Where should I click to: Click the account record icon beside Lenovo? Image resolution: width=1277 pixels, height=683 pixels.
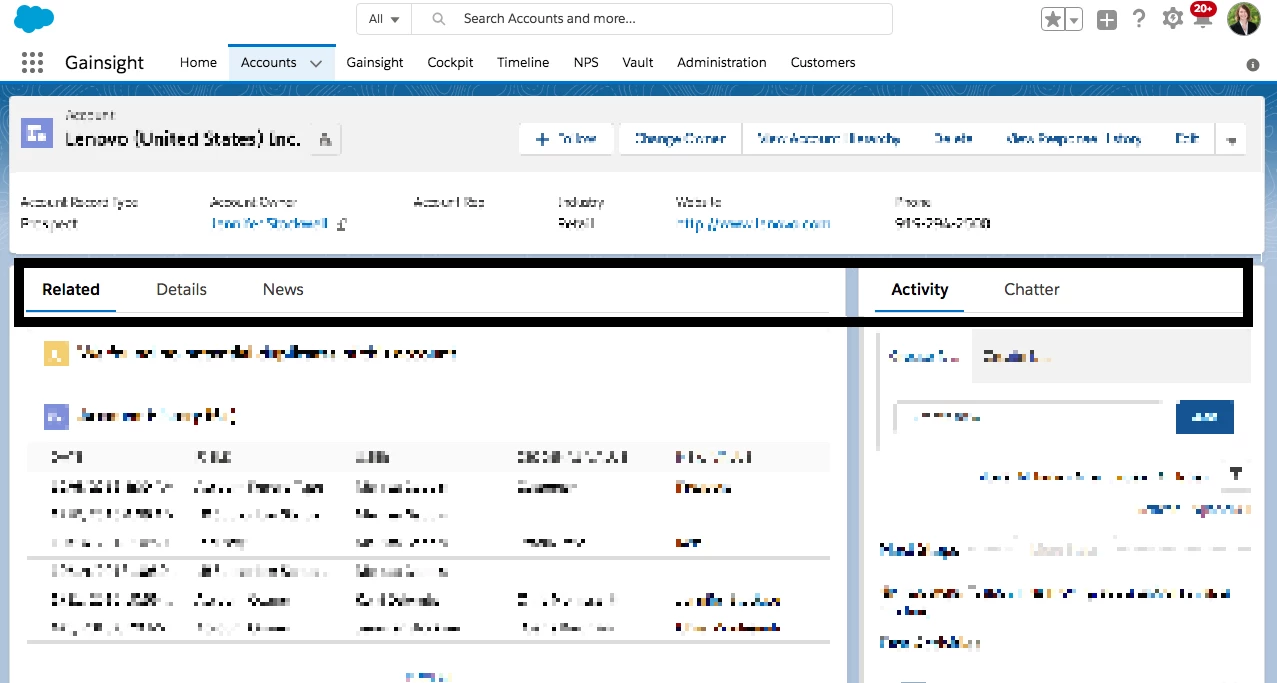coord(38,132)
